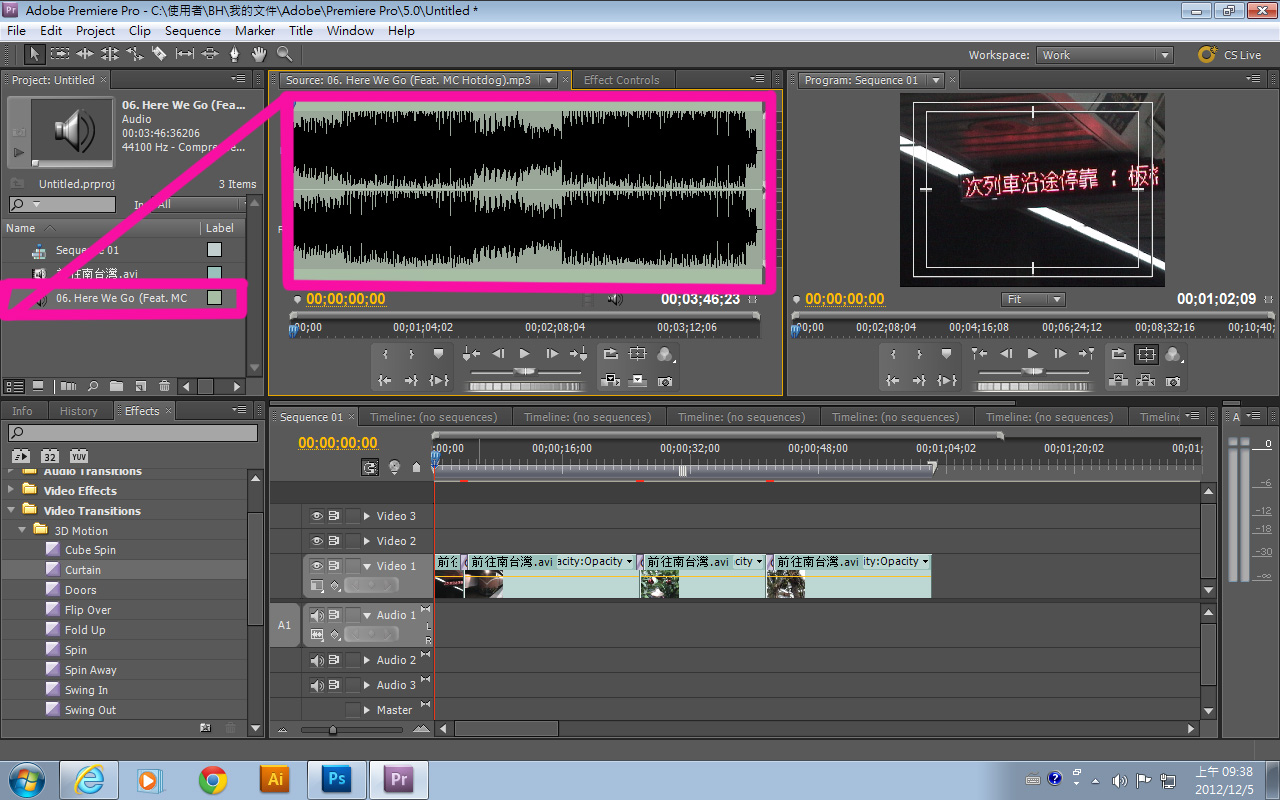This screenshot has width=1280, height=800.
Task: Open the Fit zoom level dropdown
Action: point(1033,299)
